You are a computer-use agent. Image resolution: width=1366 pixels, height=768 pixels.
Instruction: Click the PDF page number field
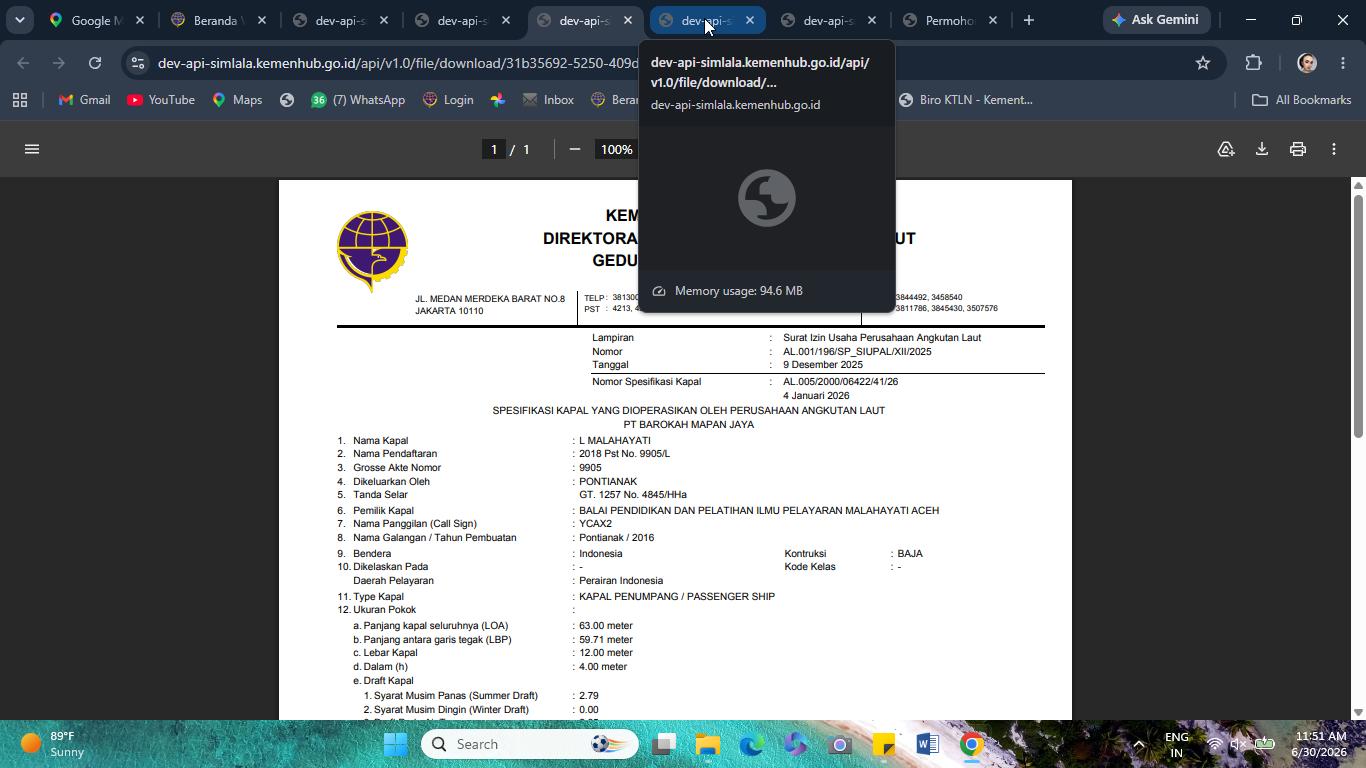[x=493, y=149]
